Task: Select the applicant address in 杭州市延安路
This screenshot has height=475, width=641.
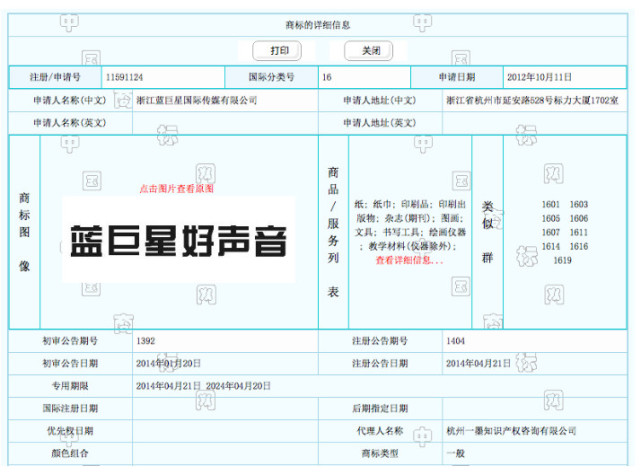Action: pos(532,100)
